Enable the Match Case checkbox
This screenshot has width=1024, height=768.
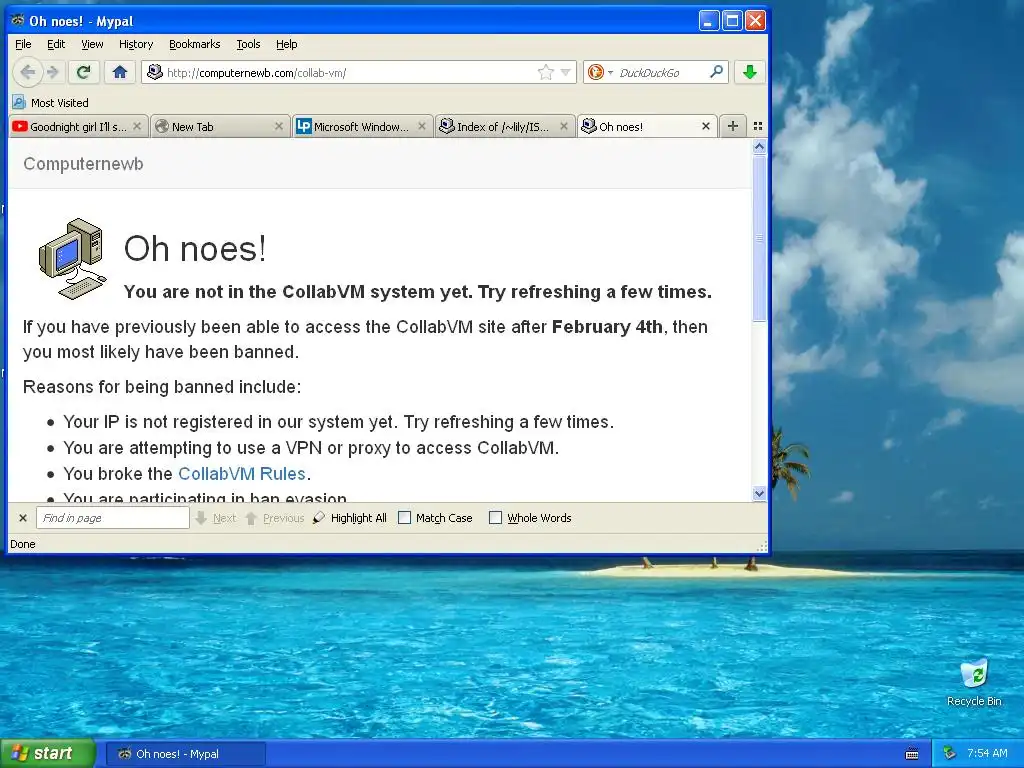pos(405,518)
